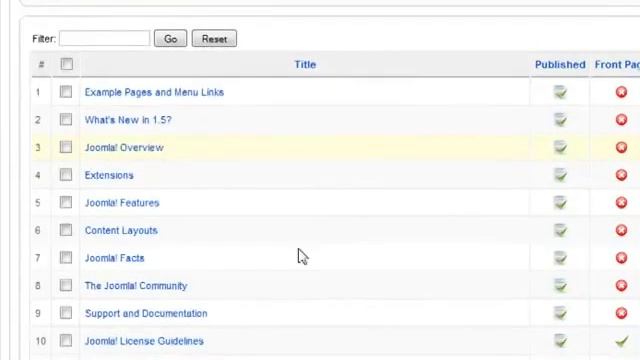This screenshot has height=360, width=640.
Task: Open the Joomla! Facts article
Action: (115, 258)
